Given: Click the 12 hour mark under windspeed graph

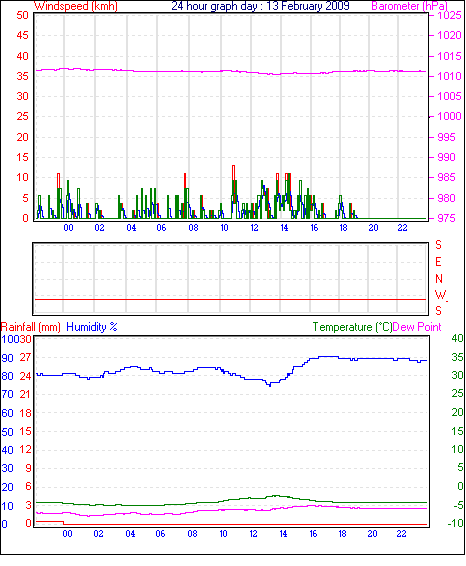Looking at the screenshot, I should 254,228.
